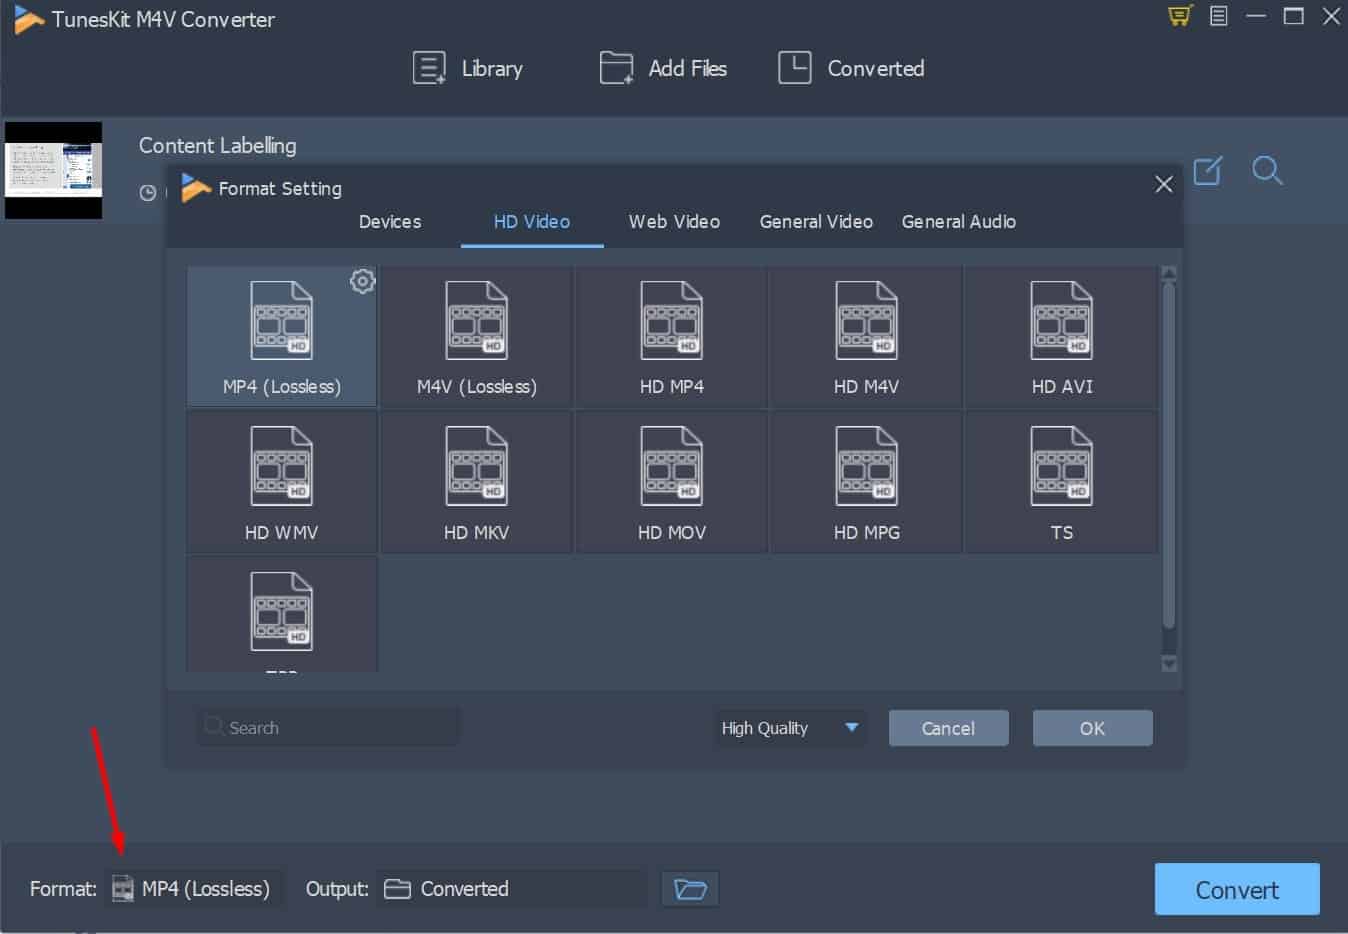Open Library from the top toolbar

click(x=468, y=68)
